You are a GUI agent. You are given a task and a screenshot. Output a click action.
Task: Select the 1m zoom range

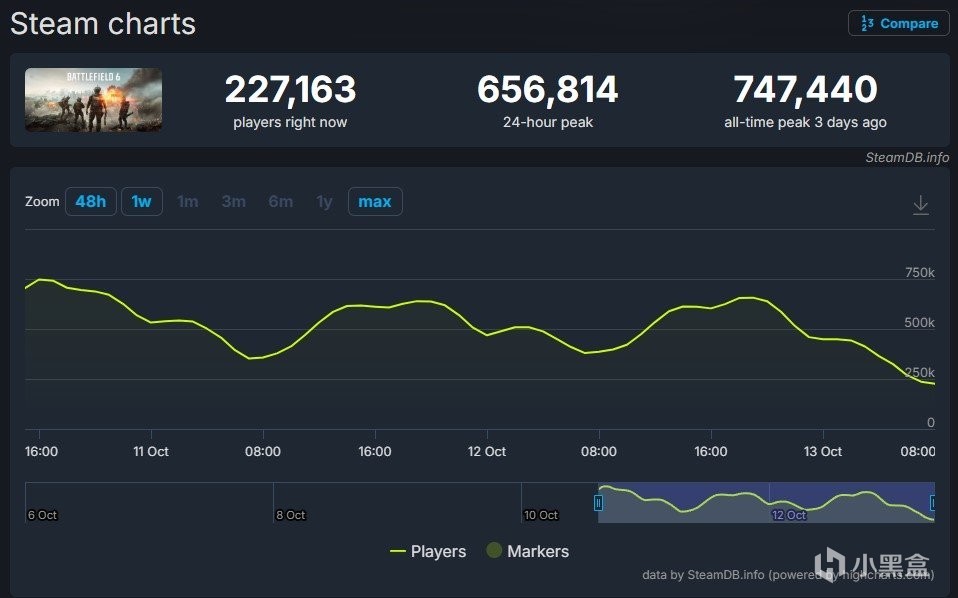tap(188, 202)
